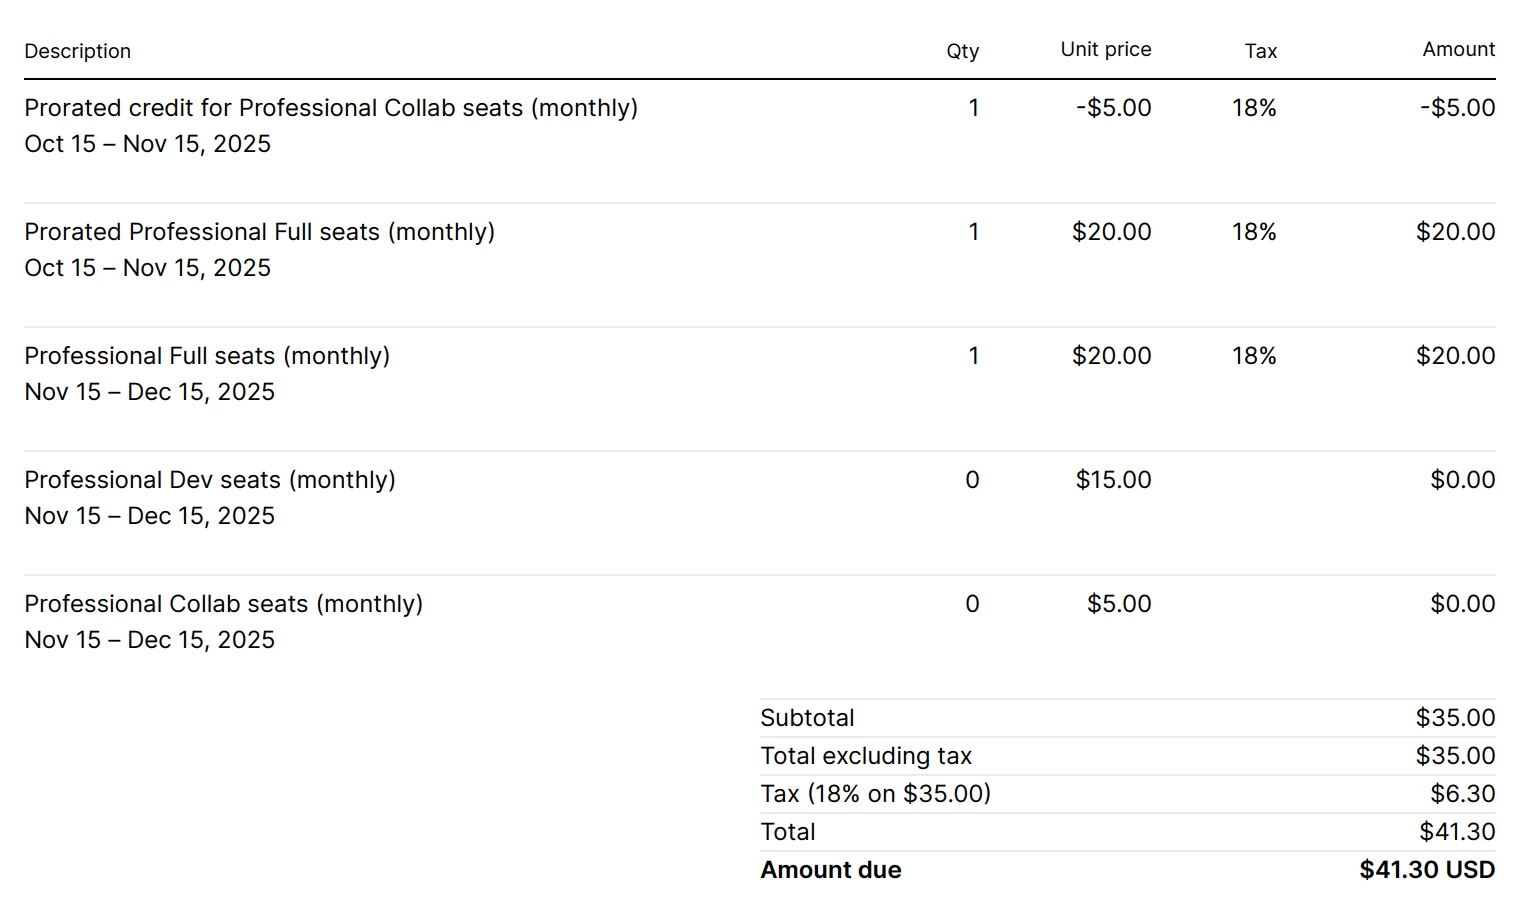This screenshot has width=1540, height=924.
Task: Click the $15.00 unit price value
Action: (x=1113, y=480)
